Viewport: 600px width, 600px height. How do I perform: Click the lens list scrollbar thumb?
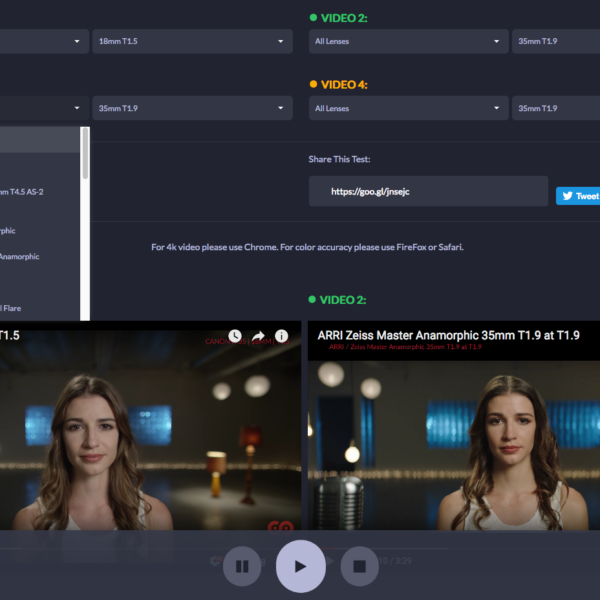tap(85, 153)
